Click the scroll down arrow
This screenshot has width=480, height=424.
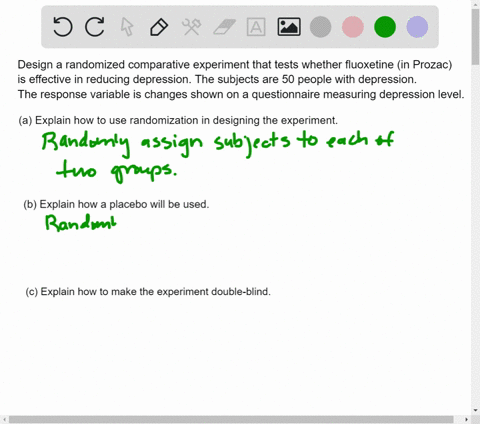475,410
